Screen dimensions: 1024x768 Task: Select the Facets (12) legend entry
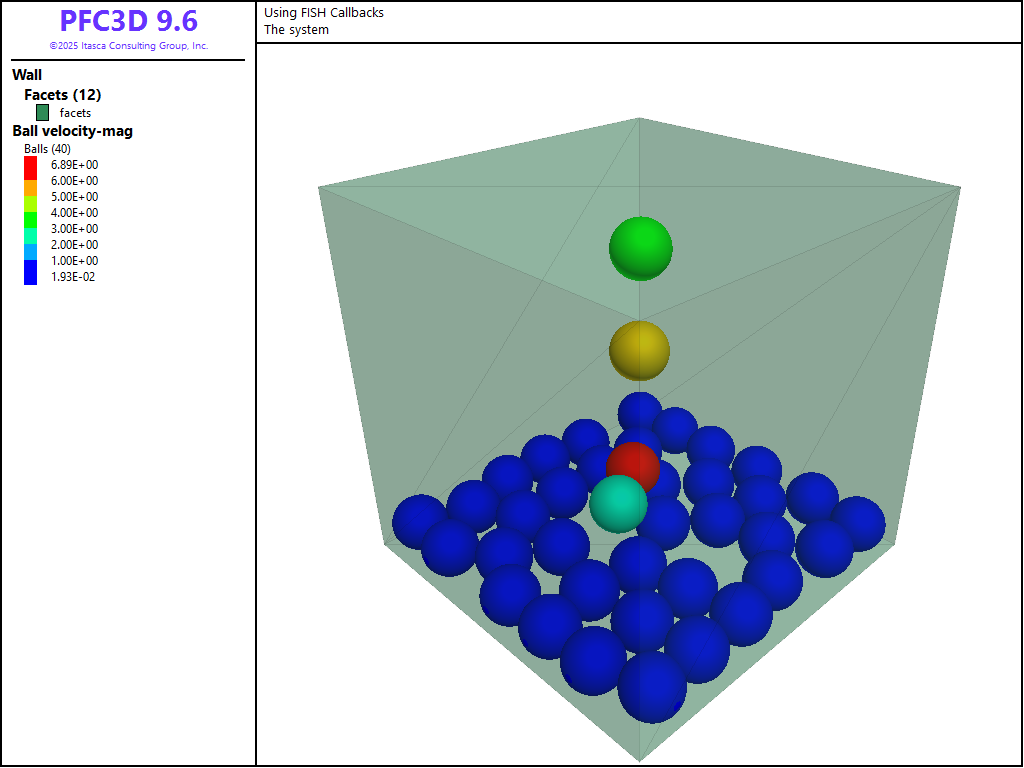(62, 95)
